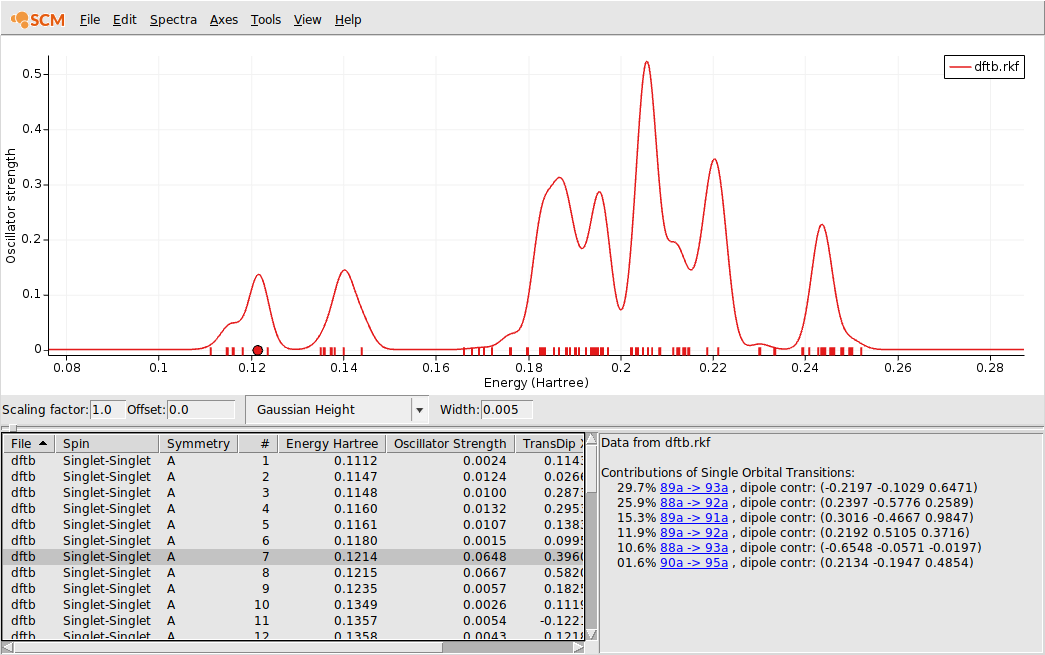Open the 90a -> 95a transition link
Screen dimensions: 1045x655
694,564
